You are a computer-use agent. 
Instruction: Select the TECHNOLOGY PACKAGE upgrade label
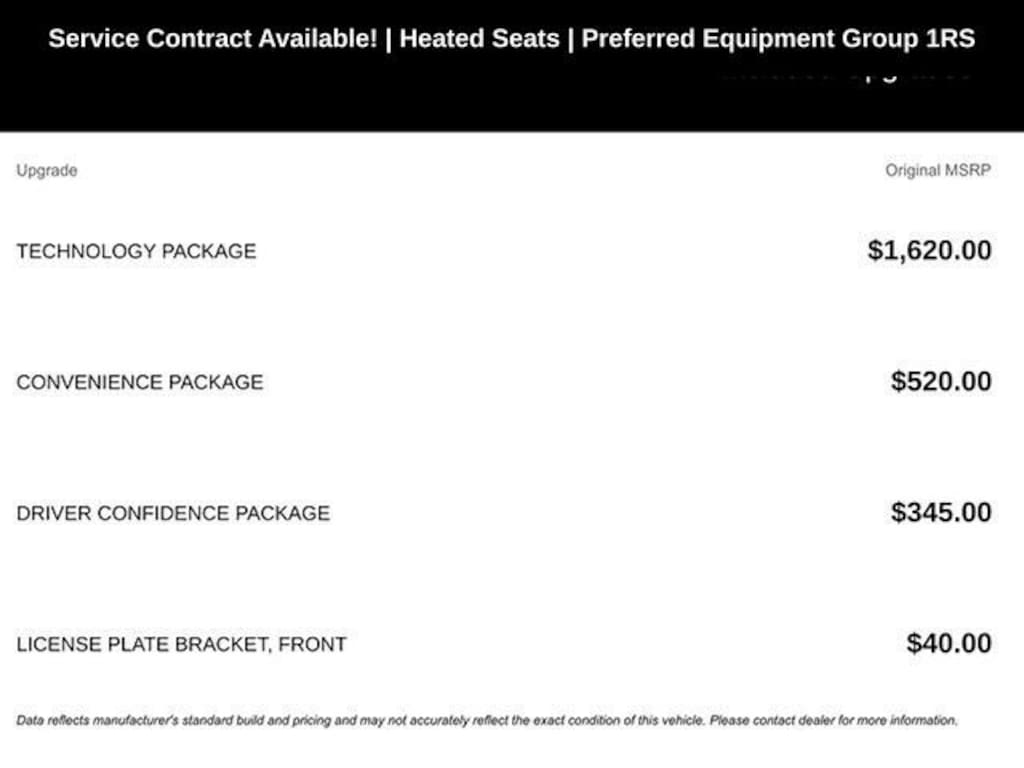click(x=136, y=251)
